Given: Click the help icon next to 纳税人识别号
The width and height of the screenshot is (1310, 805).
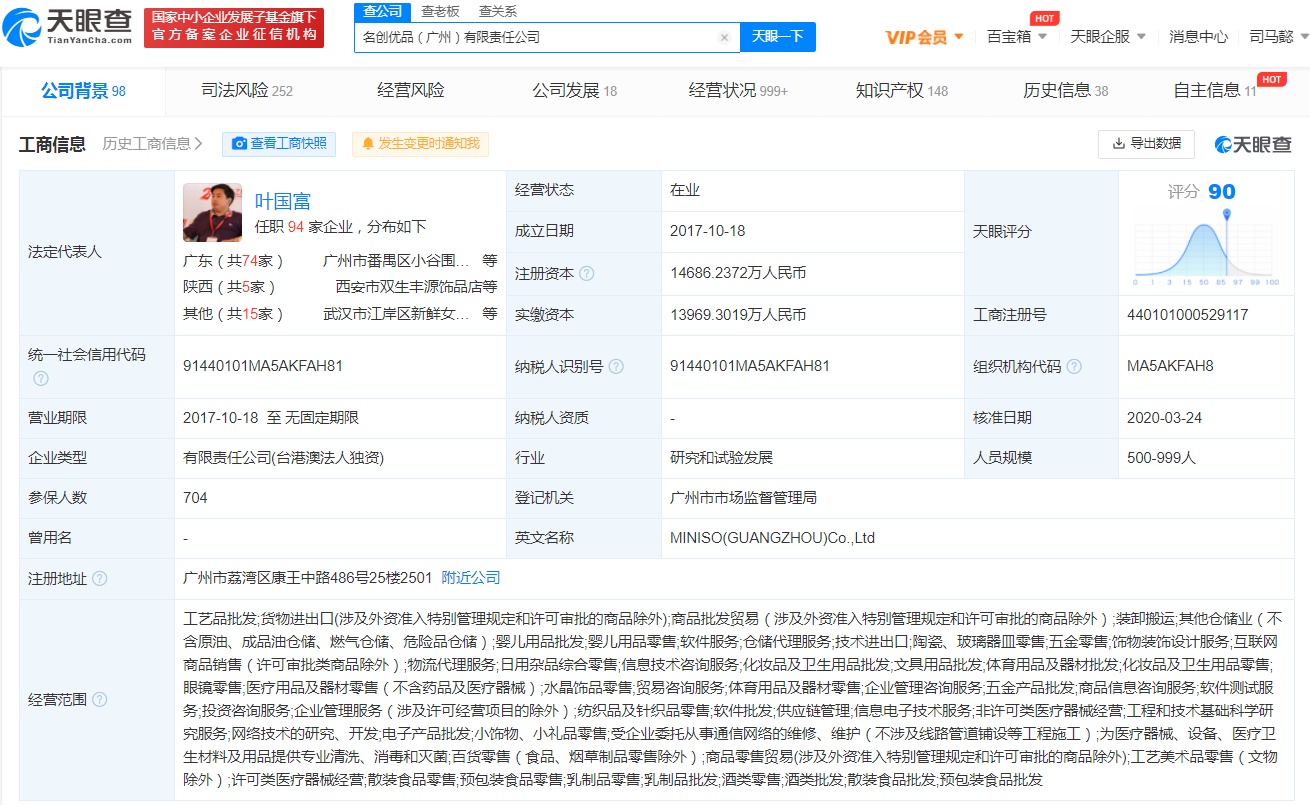Looking at the screenshot, I should coord(616,367).
